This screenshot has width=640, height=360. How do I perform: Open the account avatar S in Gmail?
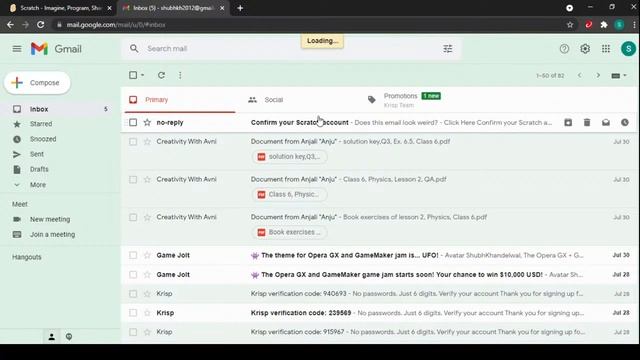coord(628,49)
